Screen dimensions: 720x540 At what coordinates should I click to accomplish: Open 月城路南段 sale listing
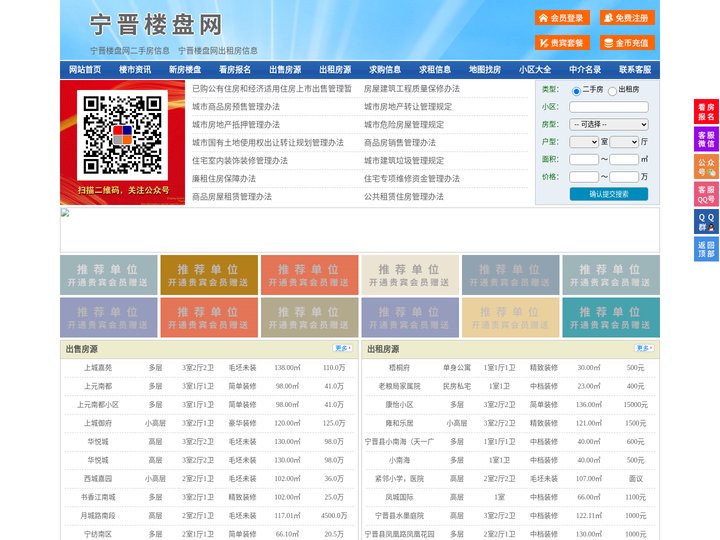98,515
